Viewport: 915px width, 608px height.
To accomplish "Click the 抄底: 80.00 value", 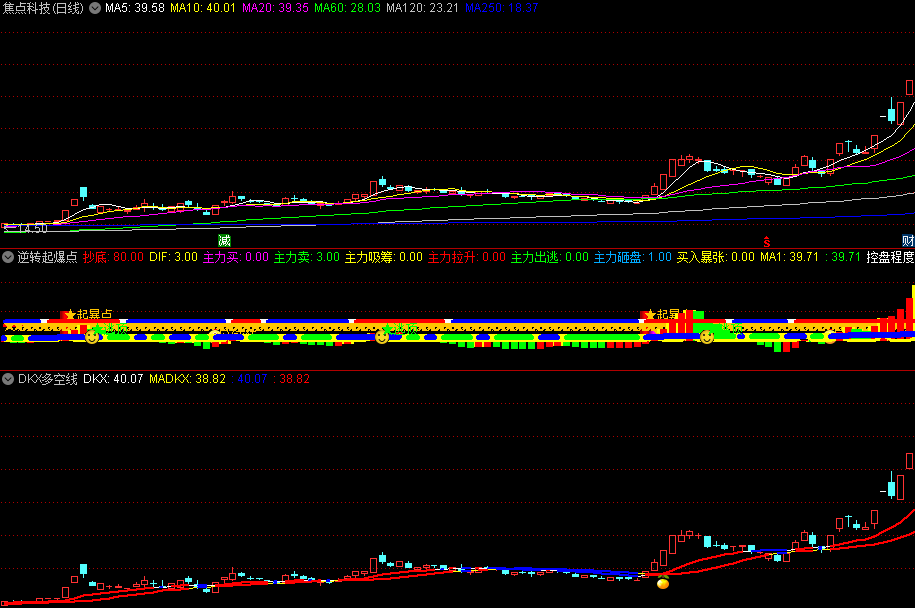I will (x=113, y=257).
